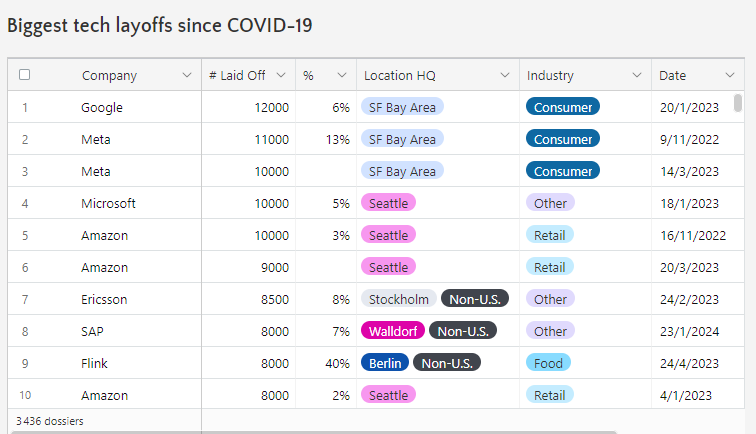Select the Ericsson company cell
Image resolution: width=756 pixels, height=434 pixels.
[104, 299]
